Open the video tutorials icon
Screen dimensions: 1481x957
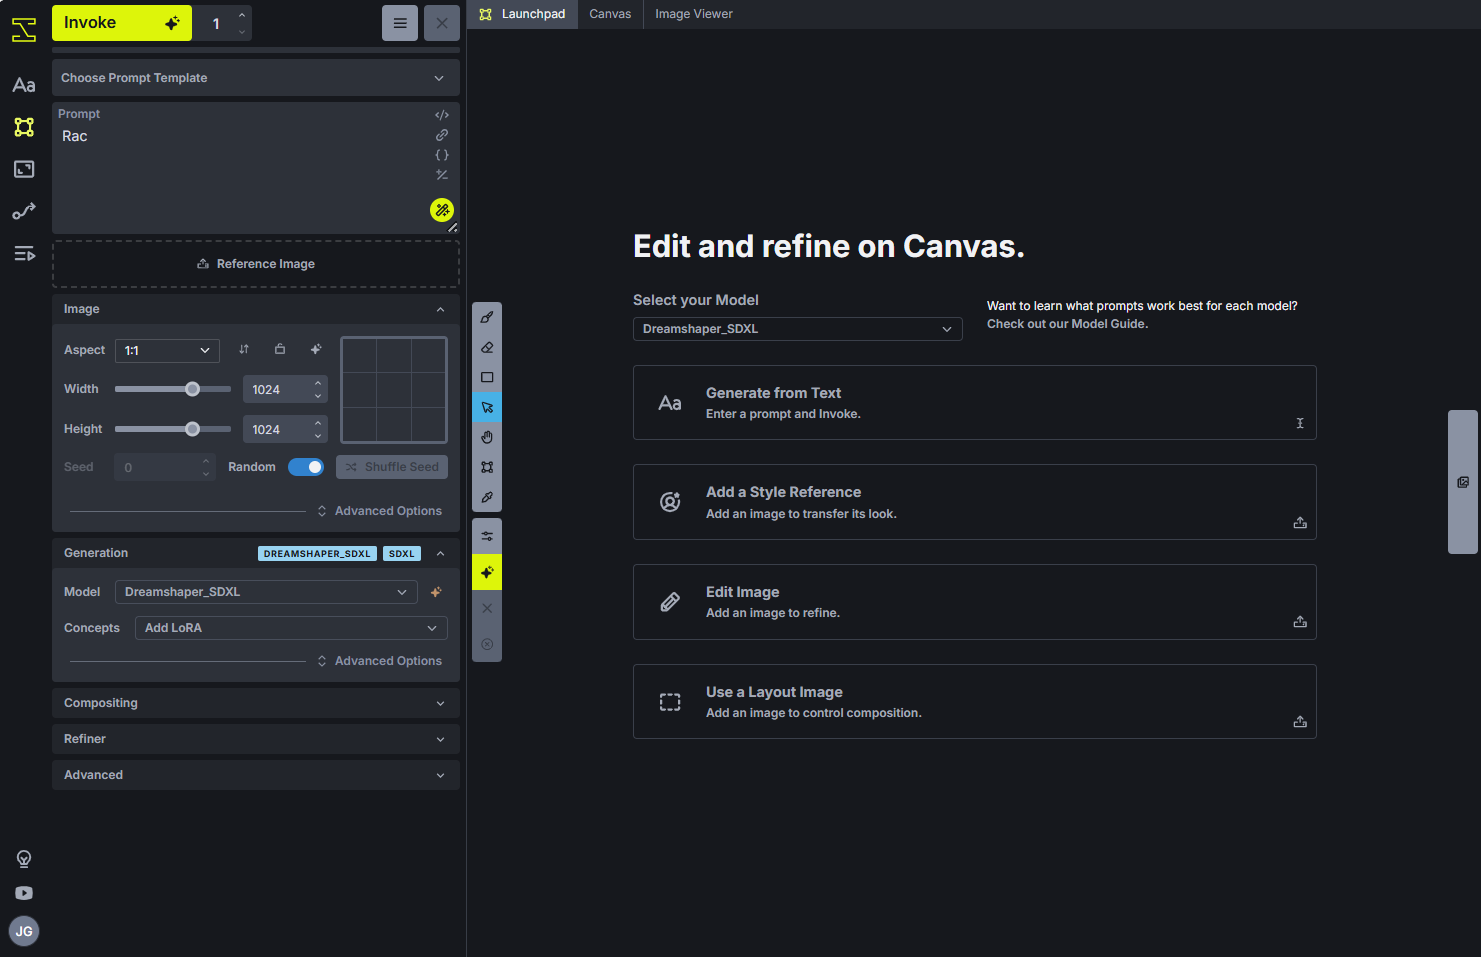click(x=24, y=893)
